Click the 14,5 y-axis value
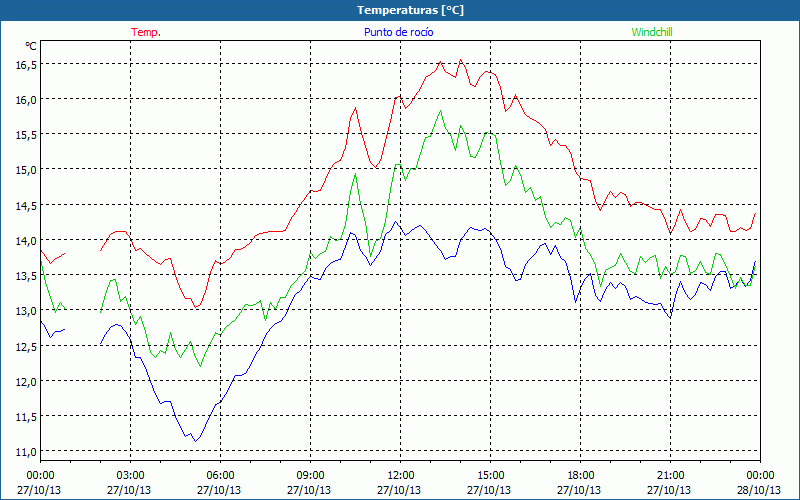 pyautogui.click(x=26, y=205)
